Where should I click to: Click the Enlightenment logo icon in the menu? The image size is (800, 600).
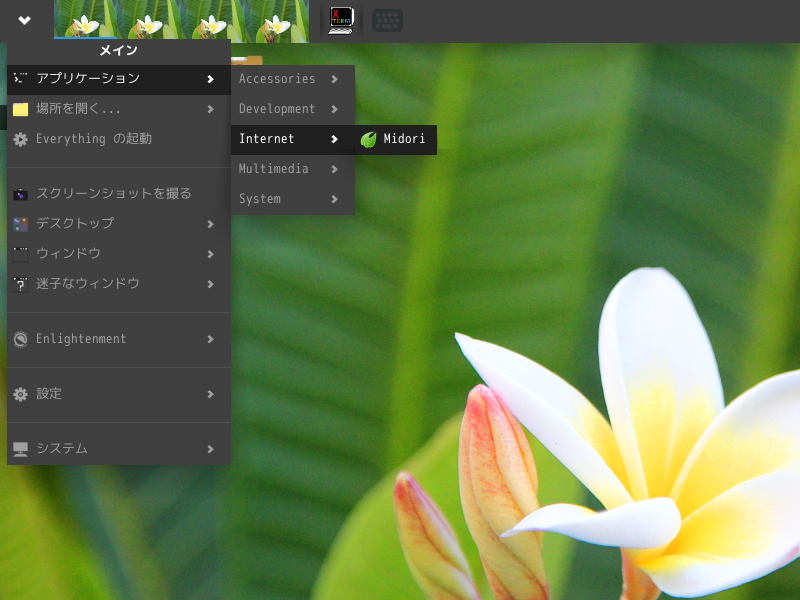click(19, 339)
